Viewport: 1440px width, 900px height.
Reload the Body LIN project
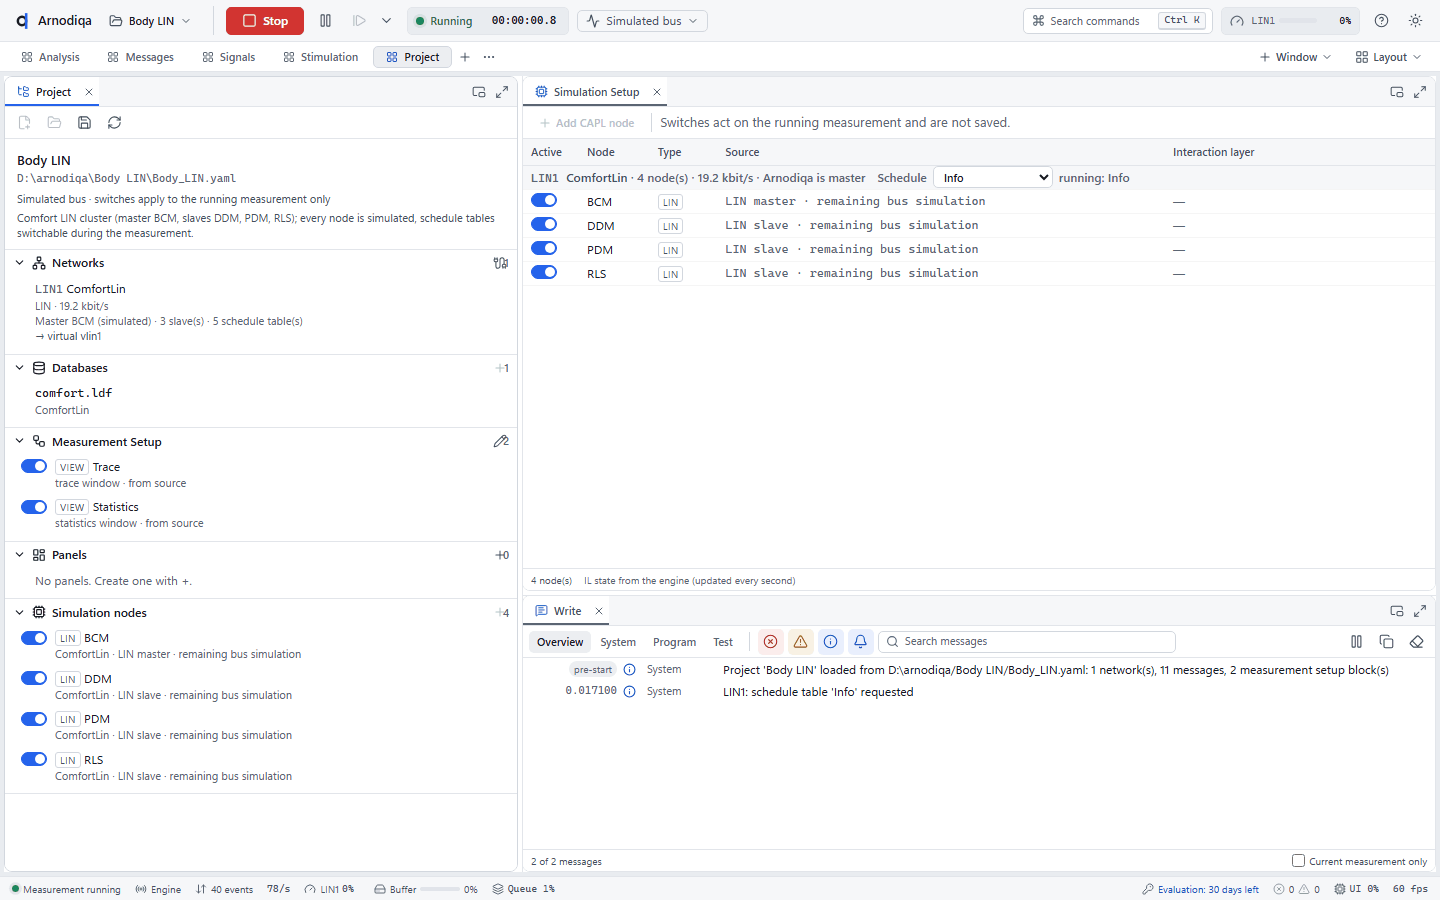click(x=115, y=123)
